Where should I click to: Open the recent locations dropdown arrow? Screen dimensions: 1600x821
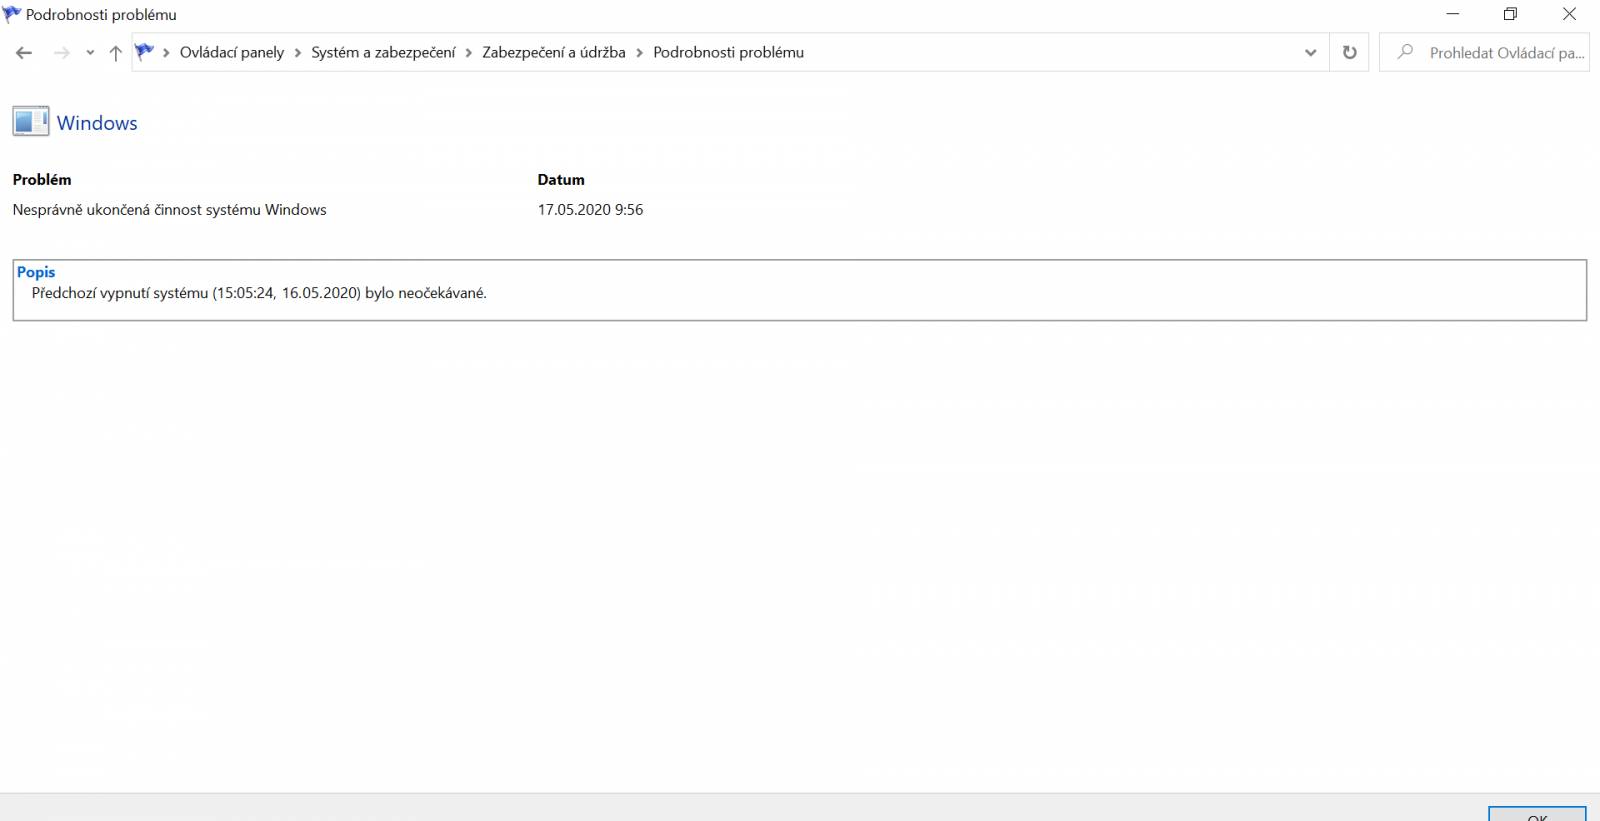[x=90, y=53]
